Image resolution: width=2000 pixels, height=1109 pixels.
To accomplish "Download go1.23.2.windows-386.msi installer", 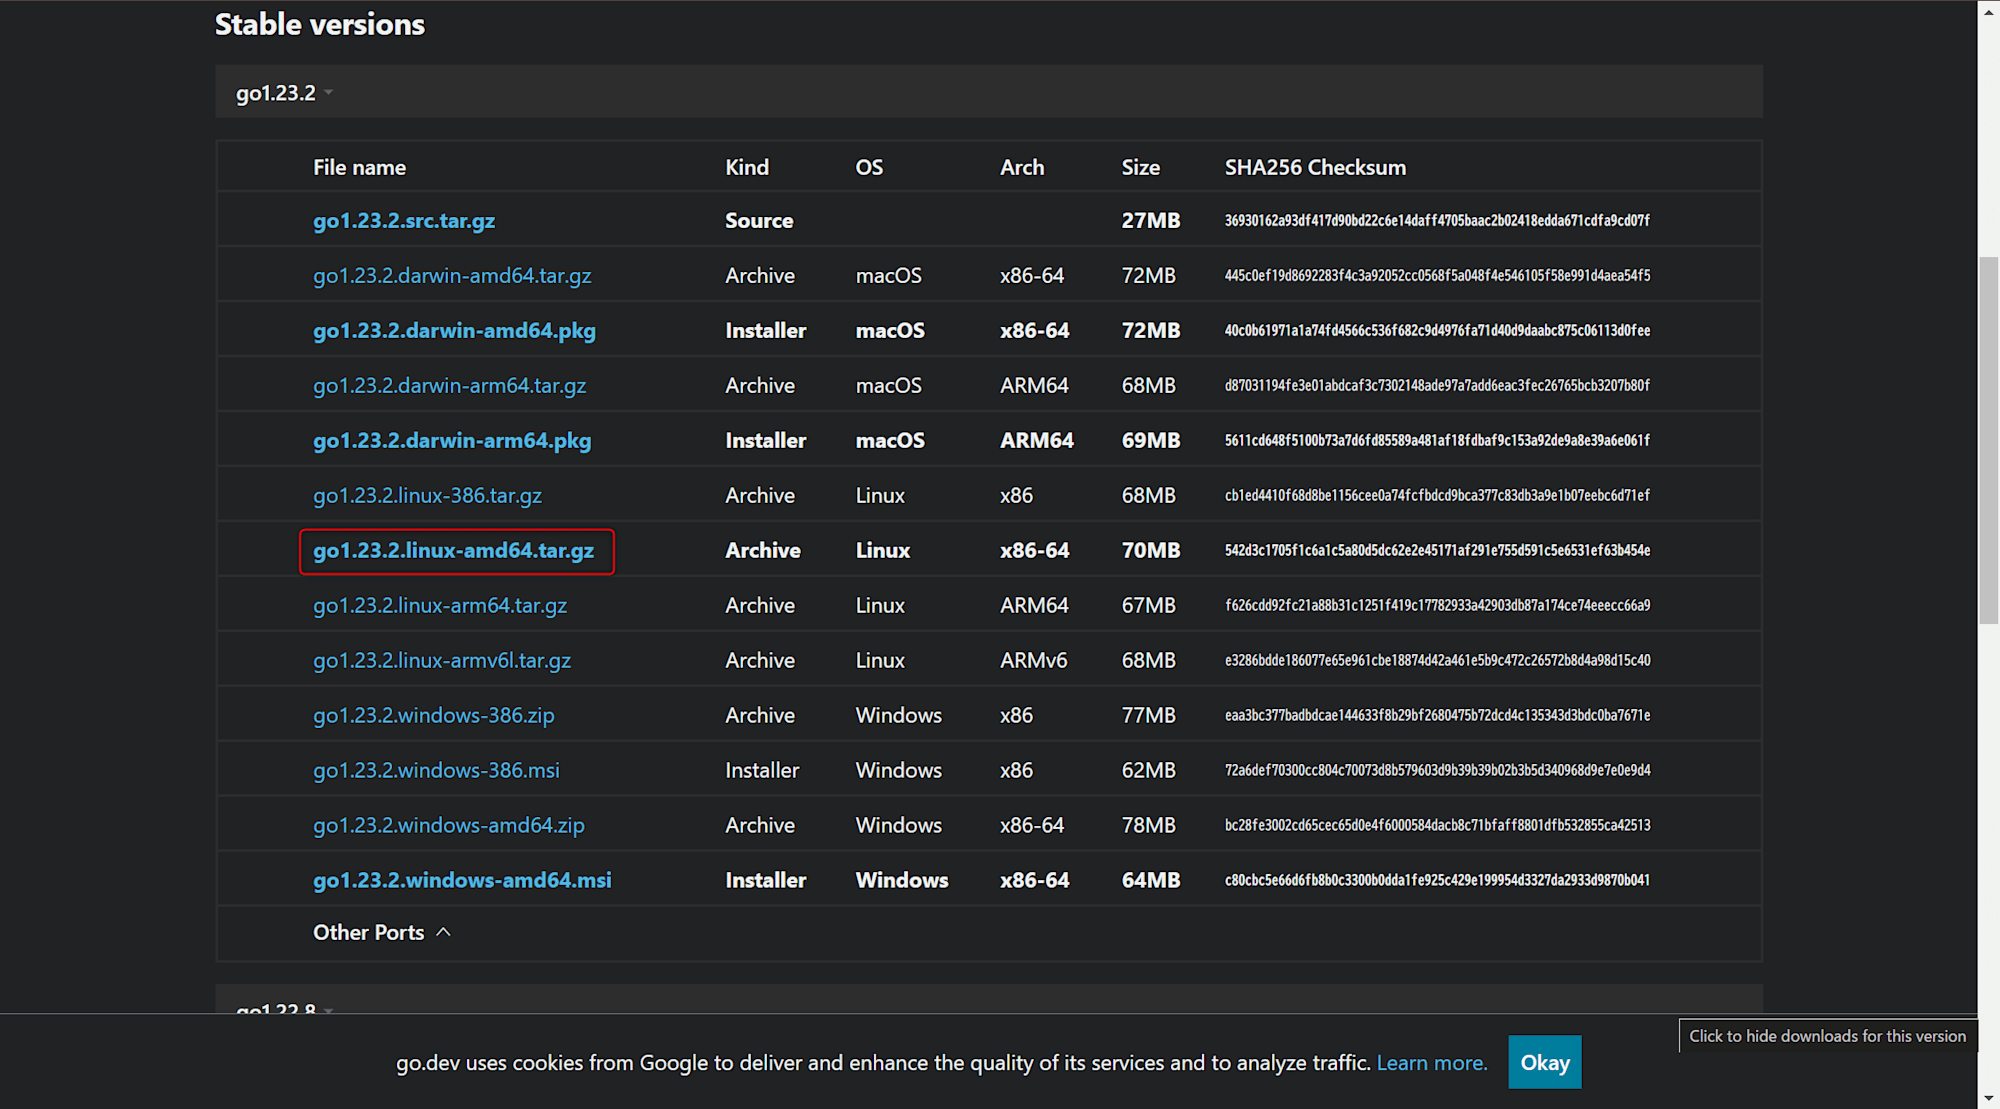I will click(x=436, y=771).
